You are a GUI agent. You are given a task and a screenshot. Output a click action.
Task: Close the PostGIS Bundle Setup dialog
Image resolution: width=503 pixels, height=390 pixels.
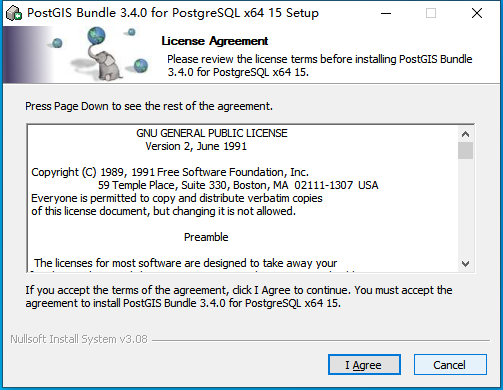(477, 13)
